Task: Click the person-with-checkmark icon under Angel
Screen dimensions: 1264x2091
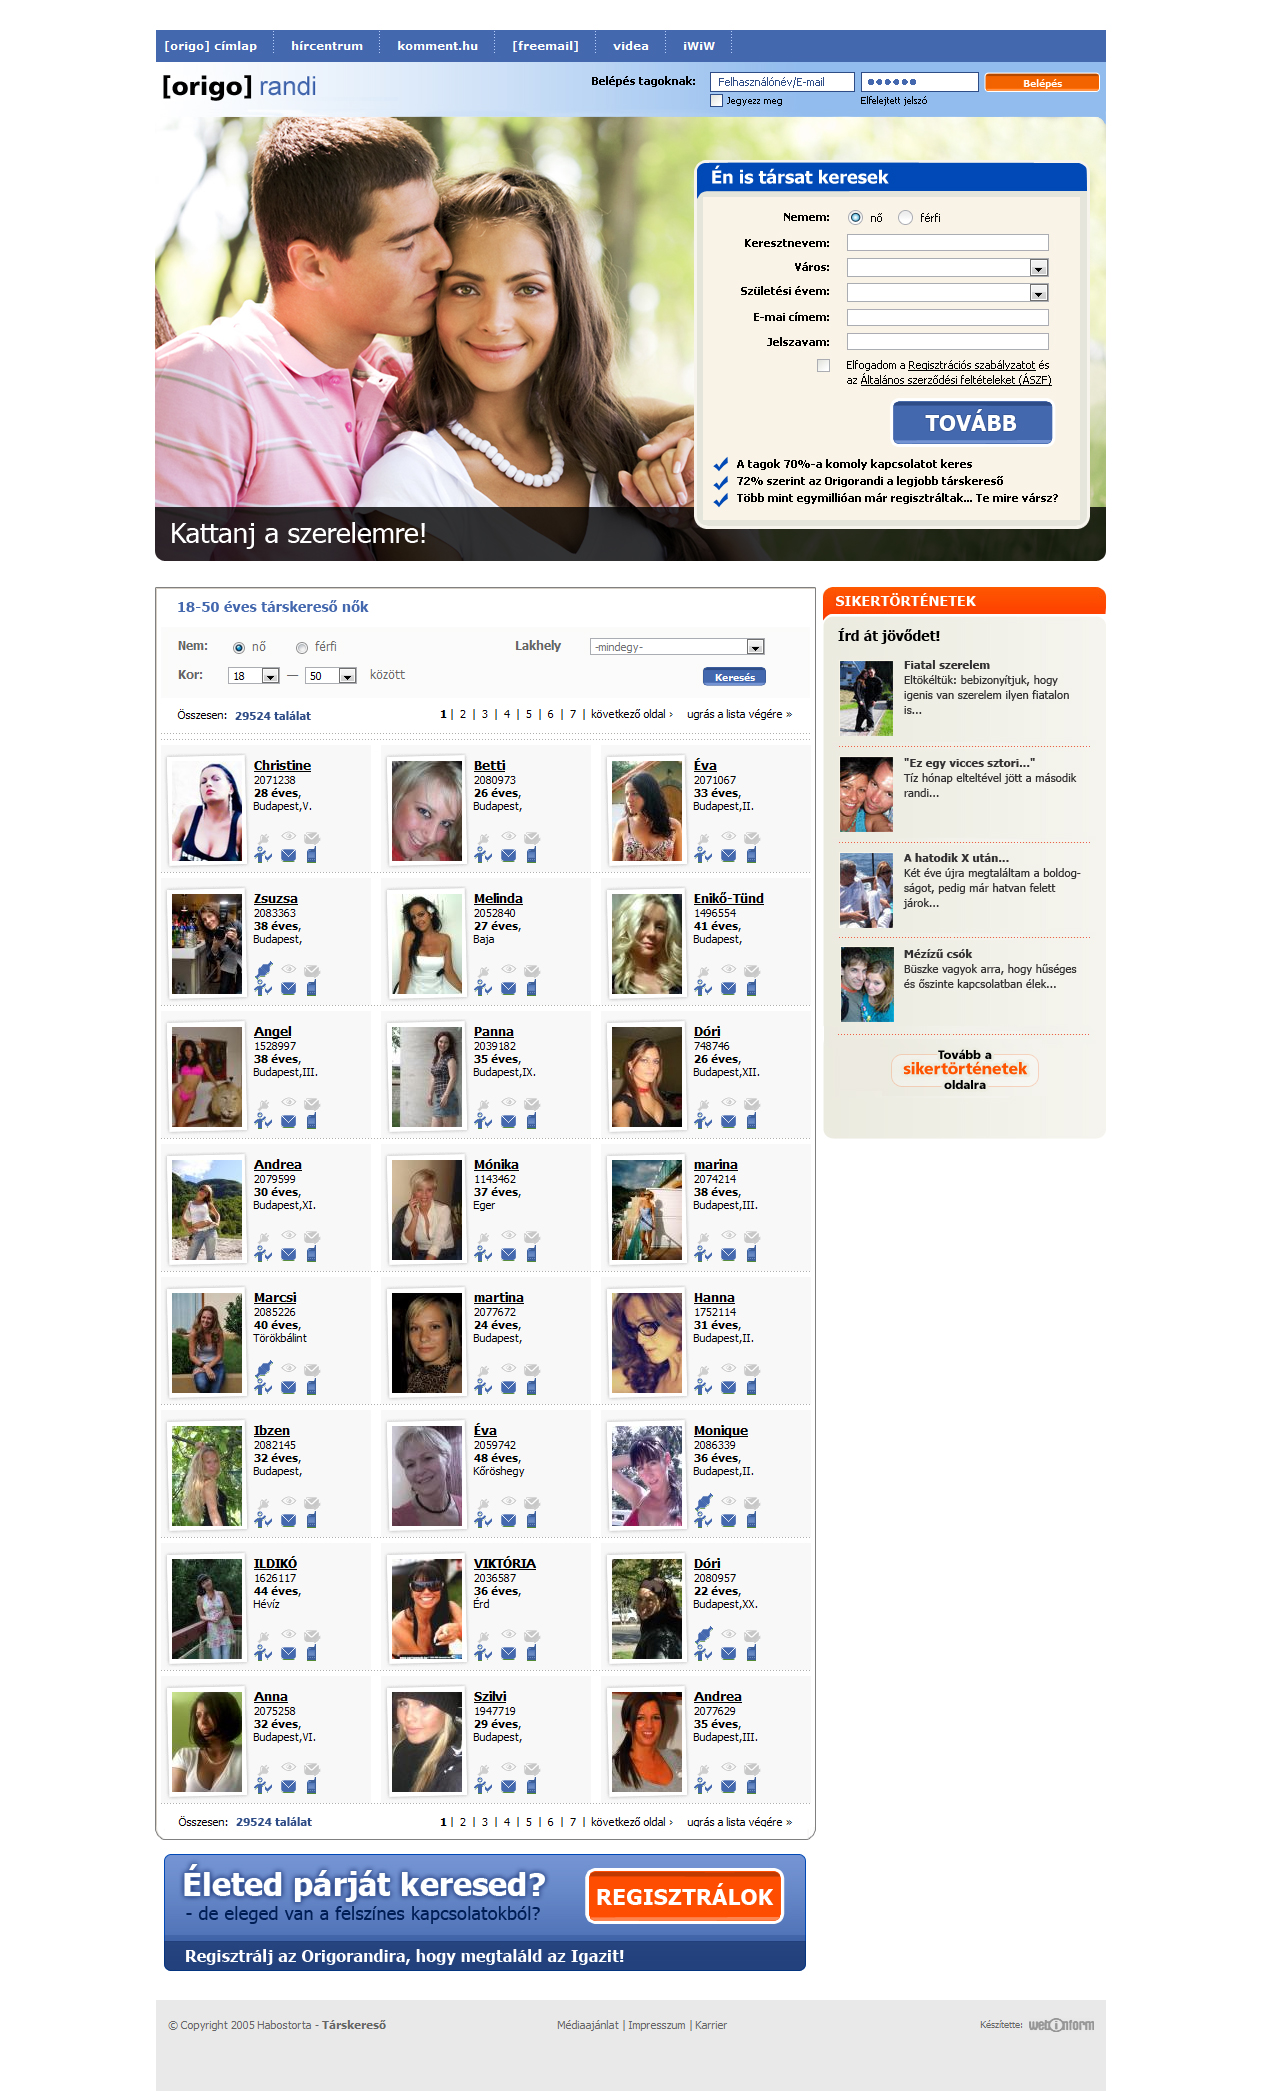Action: click(263, 1121)
